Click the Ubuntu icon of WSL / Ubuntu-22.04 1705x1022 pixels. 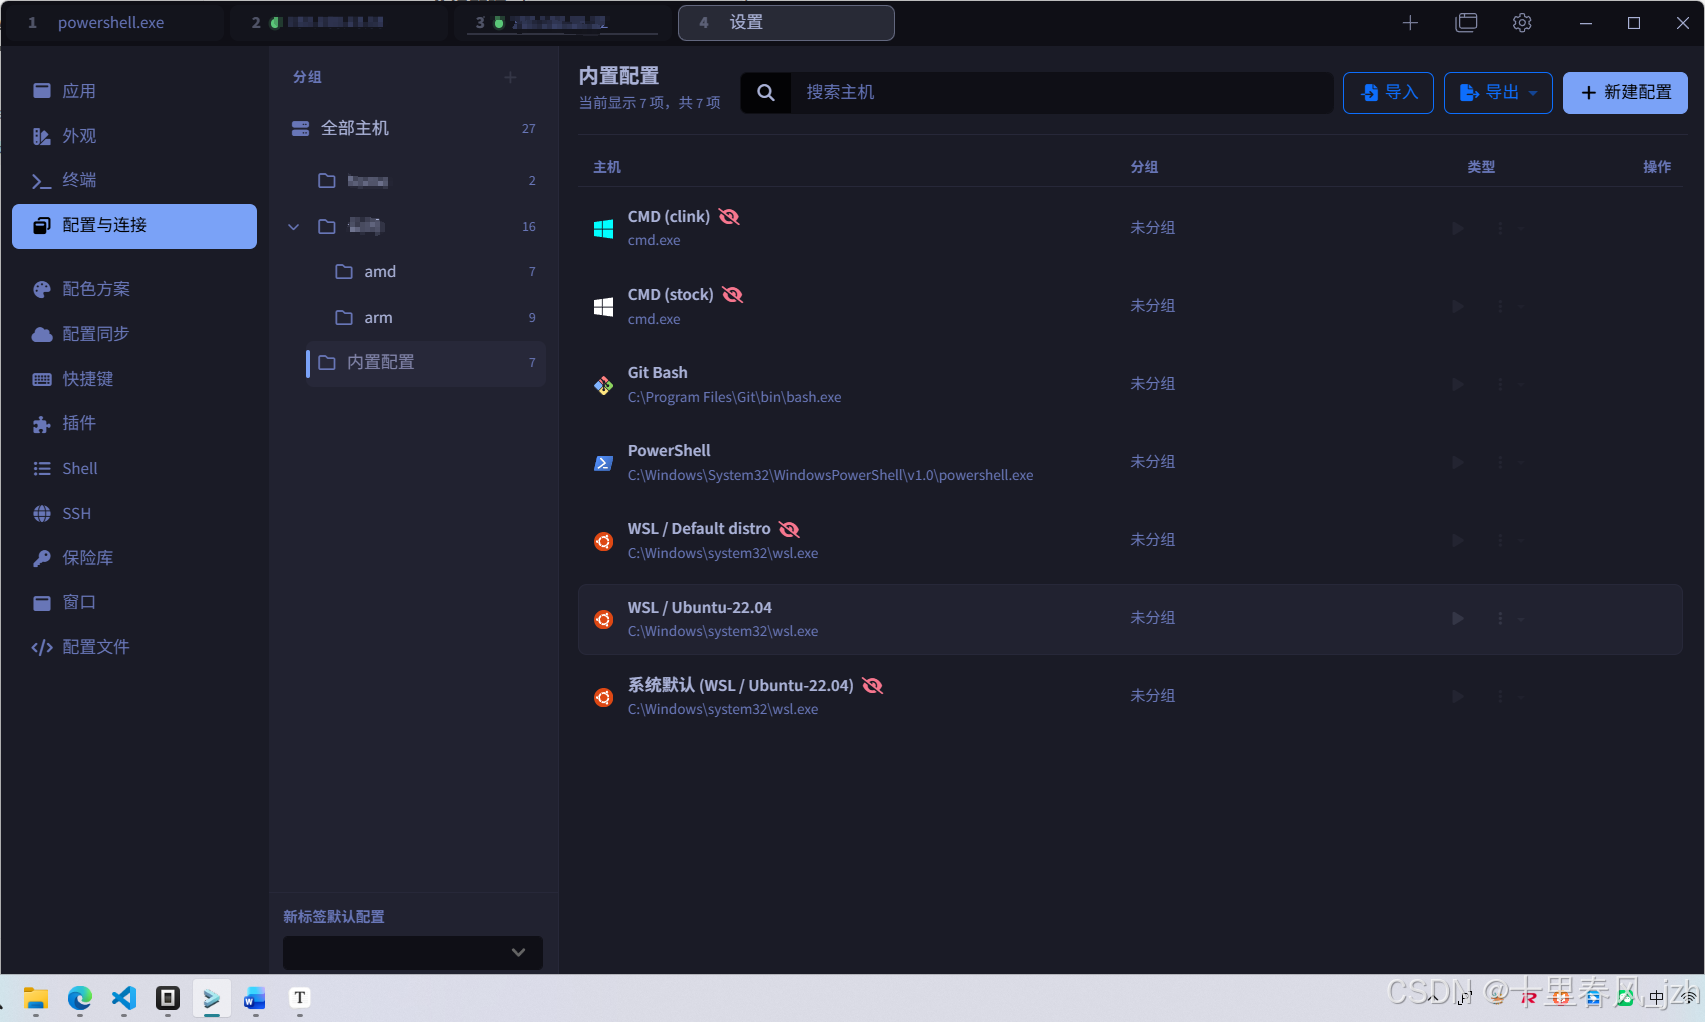click(603, 619)
